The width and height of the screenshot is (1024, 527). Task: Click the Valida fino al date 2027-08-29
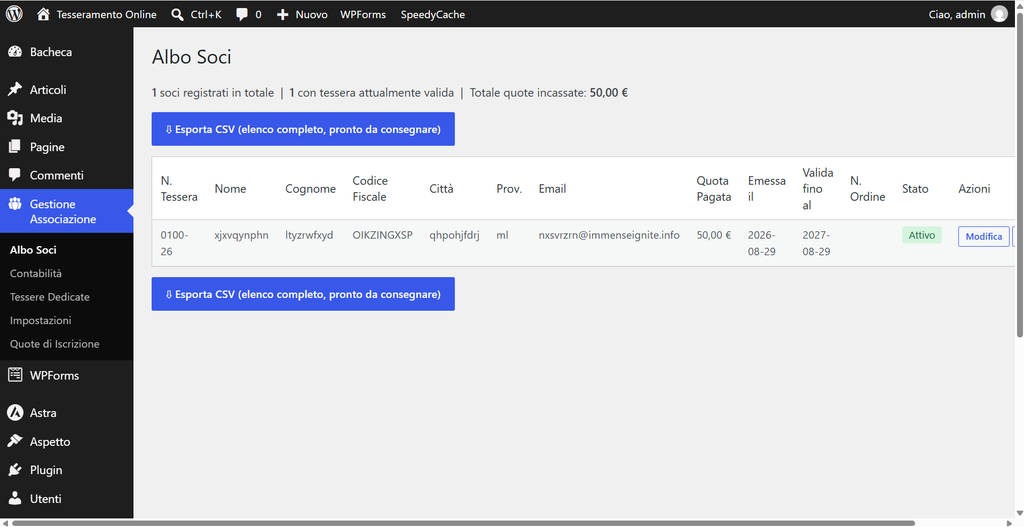pyautogui.click(x=816, y=243)
